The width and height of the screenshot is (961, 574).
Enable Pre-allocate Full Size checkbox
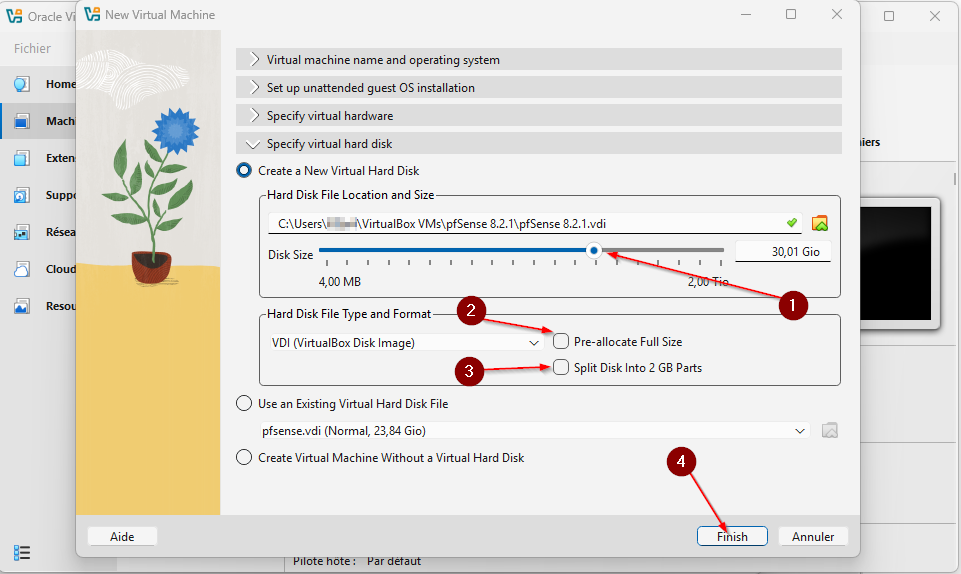561,341
